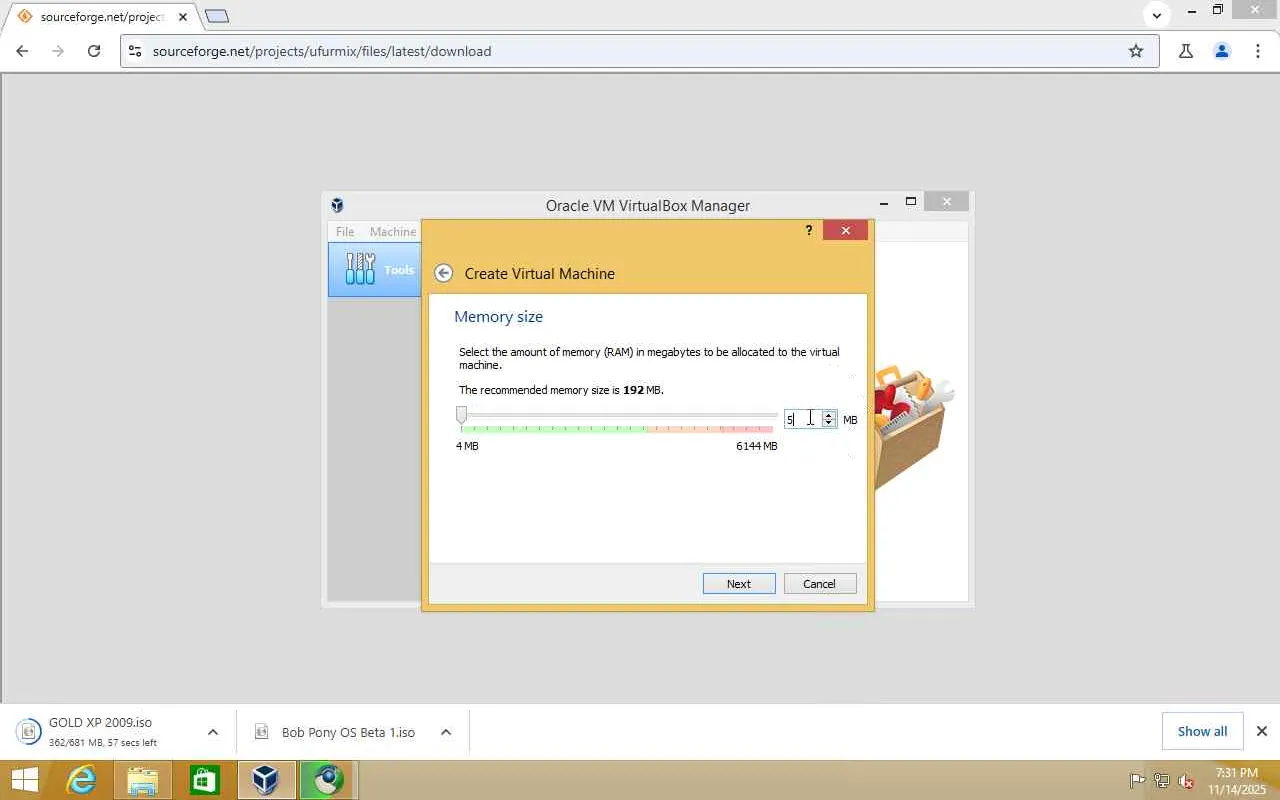Open the Windows Store from the taskbar
This screenshot has width=1280, height=800.
[x=204, y=780]
